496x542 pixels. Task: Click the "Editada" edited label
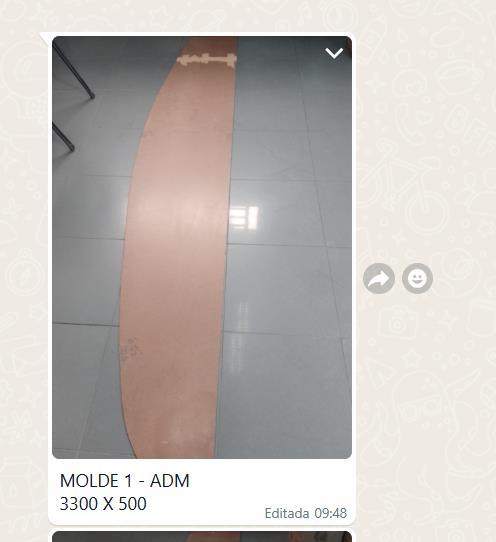[287, 513]
